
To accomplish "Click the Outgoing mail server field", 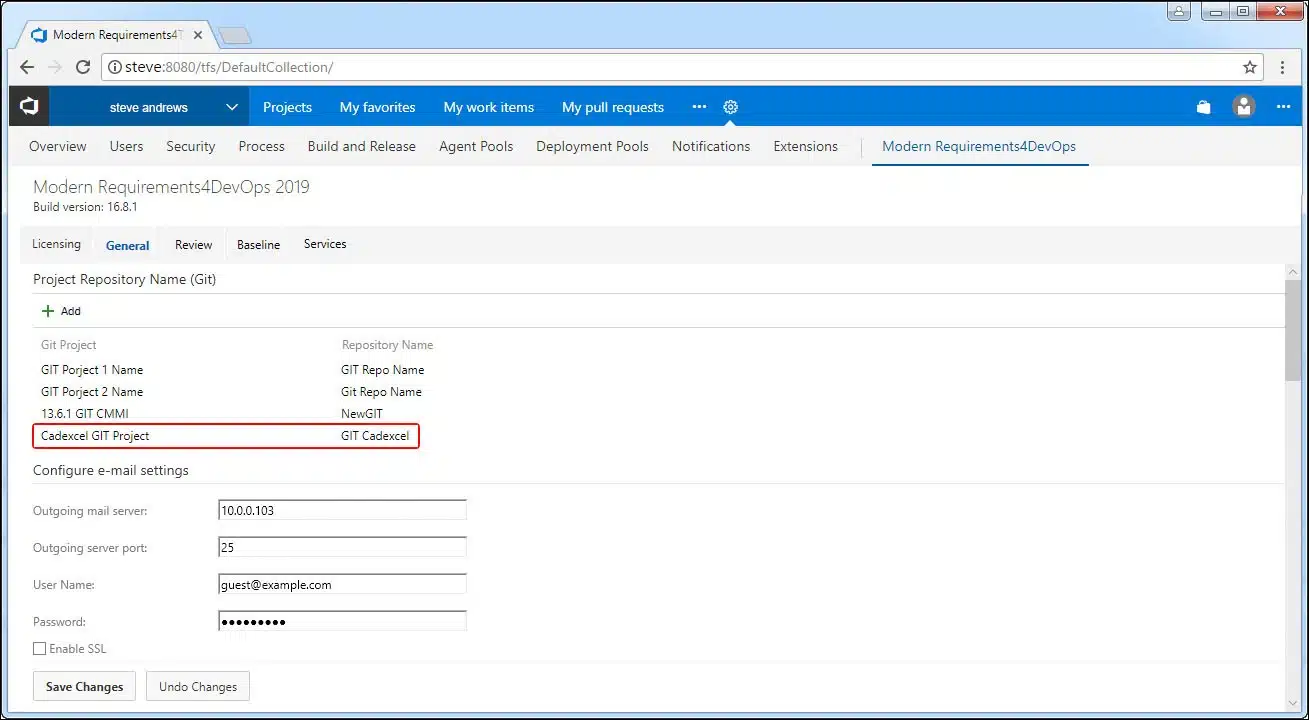I will click(342, 510).
